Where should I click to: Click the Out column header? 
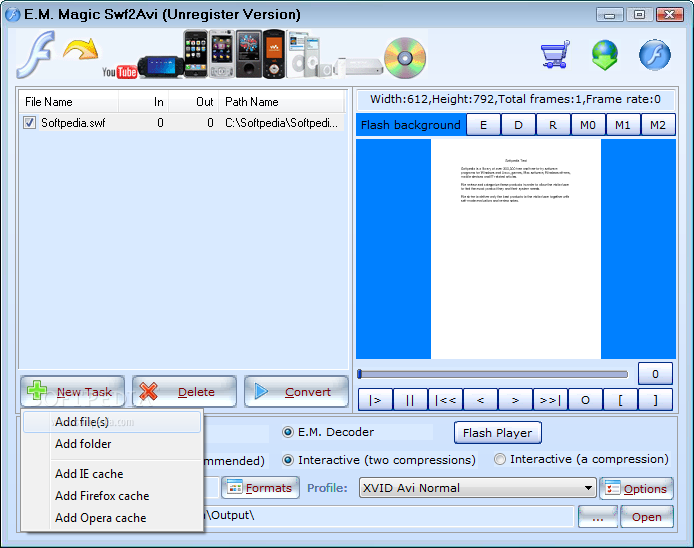(194, 102)
